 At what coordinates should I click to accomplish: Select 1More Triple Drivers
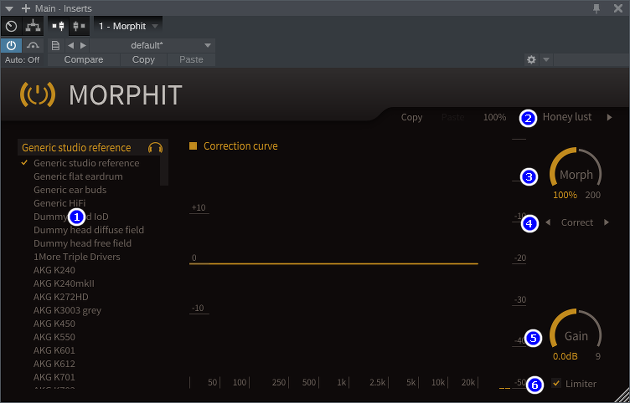click(x=77, y=256)
